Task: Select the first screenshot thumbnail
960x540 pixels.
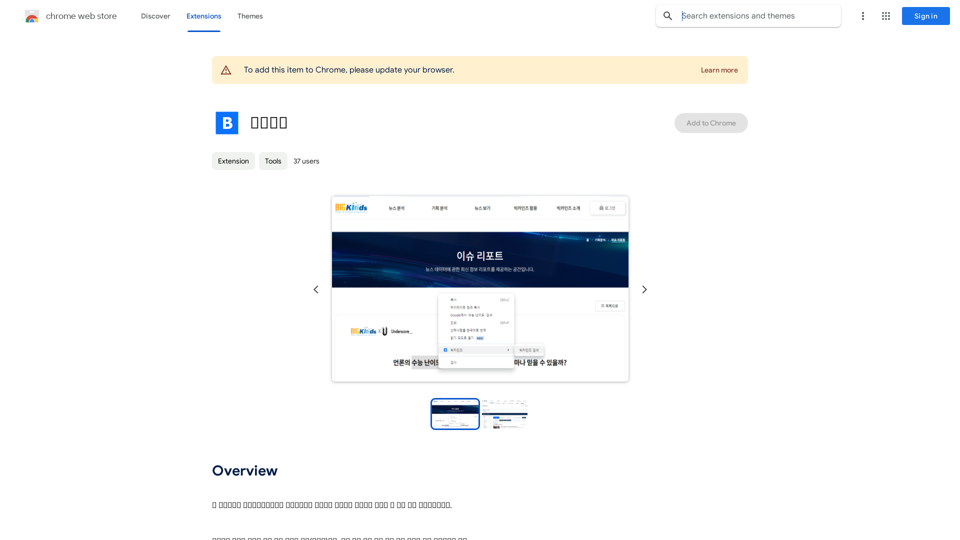Action: click(x=455, y=414)
